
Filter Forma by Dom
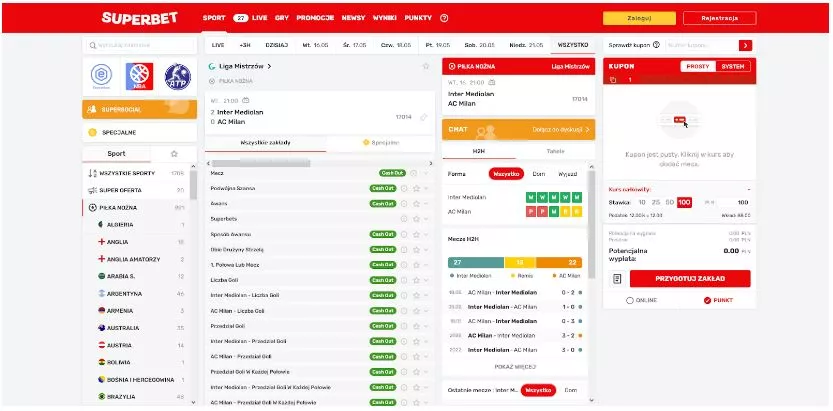[x=539, y=174]
